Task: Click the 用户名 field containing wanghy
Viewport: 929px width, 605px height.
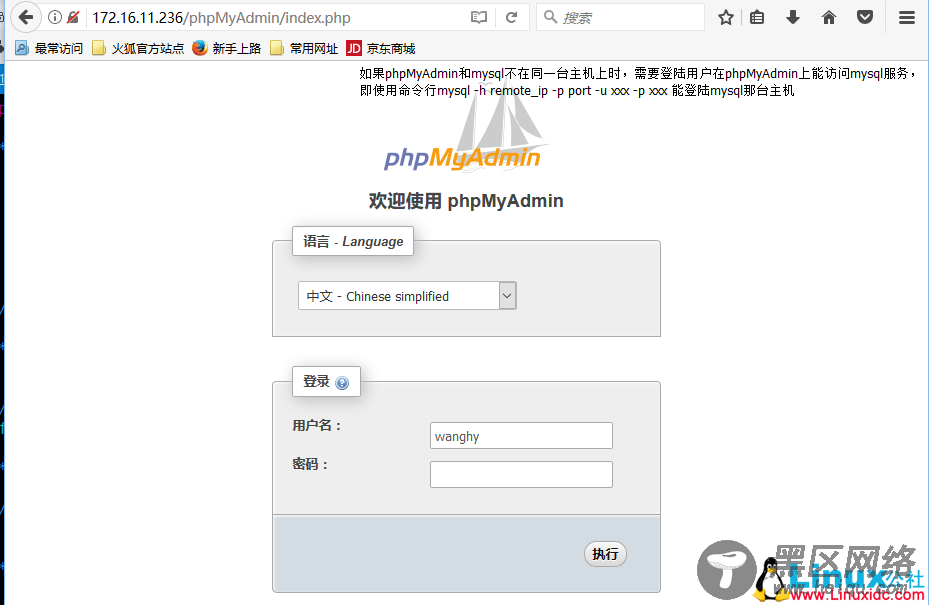Action: click(x=521, y=436)
